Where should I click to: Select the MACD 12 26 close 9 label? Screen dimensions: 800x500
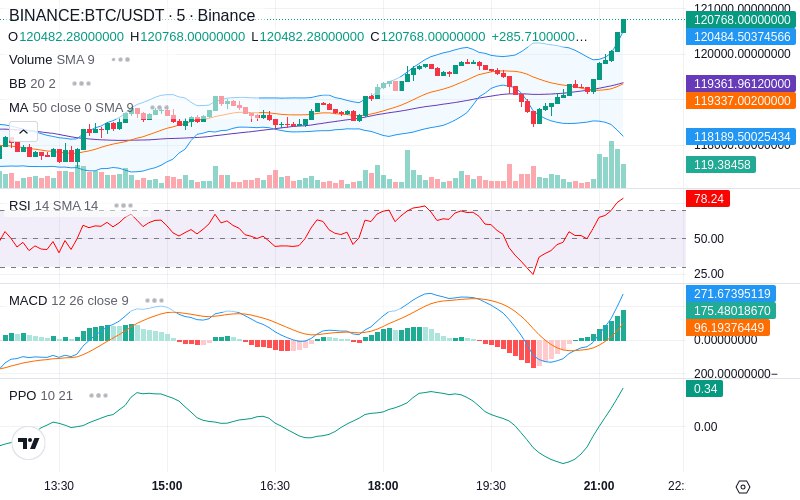[69, 301]
